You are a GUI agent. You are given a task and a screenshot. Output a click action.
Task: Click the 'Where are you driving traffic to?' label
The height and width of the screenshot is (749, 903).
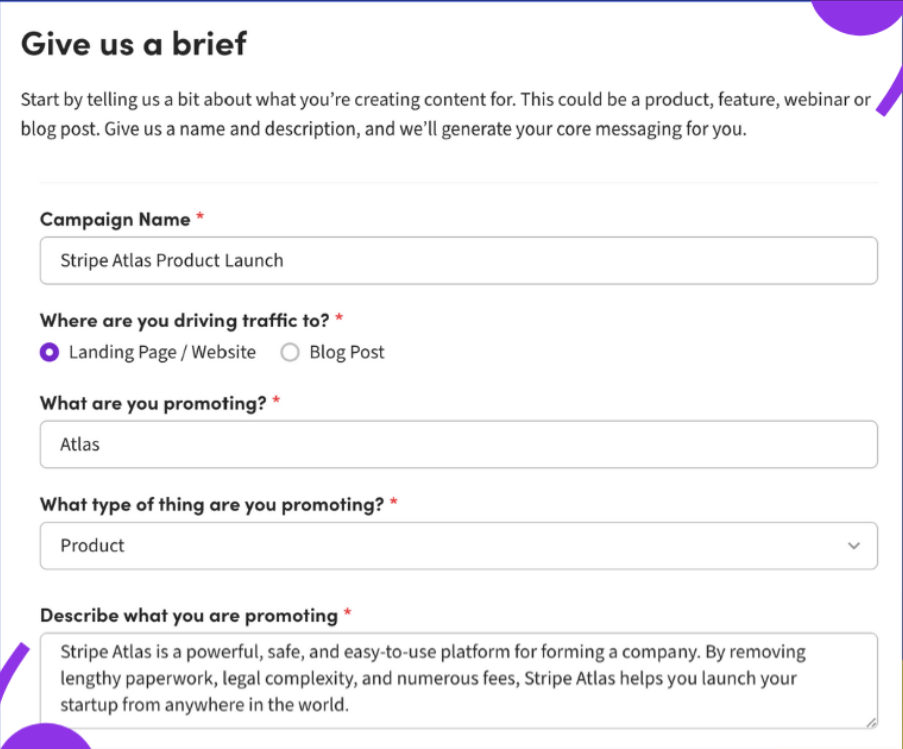point(185,320)
